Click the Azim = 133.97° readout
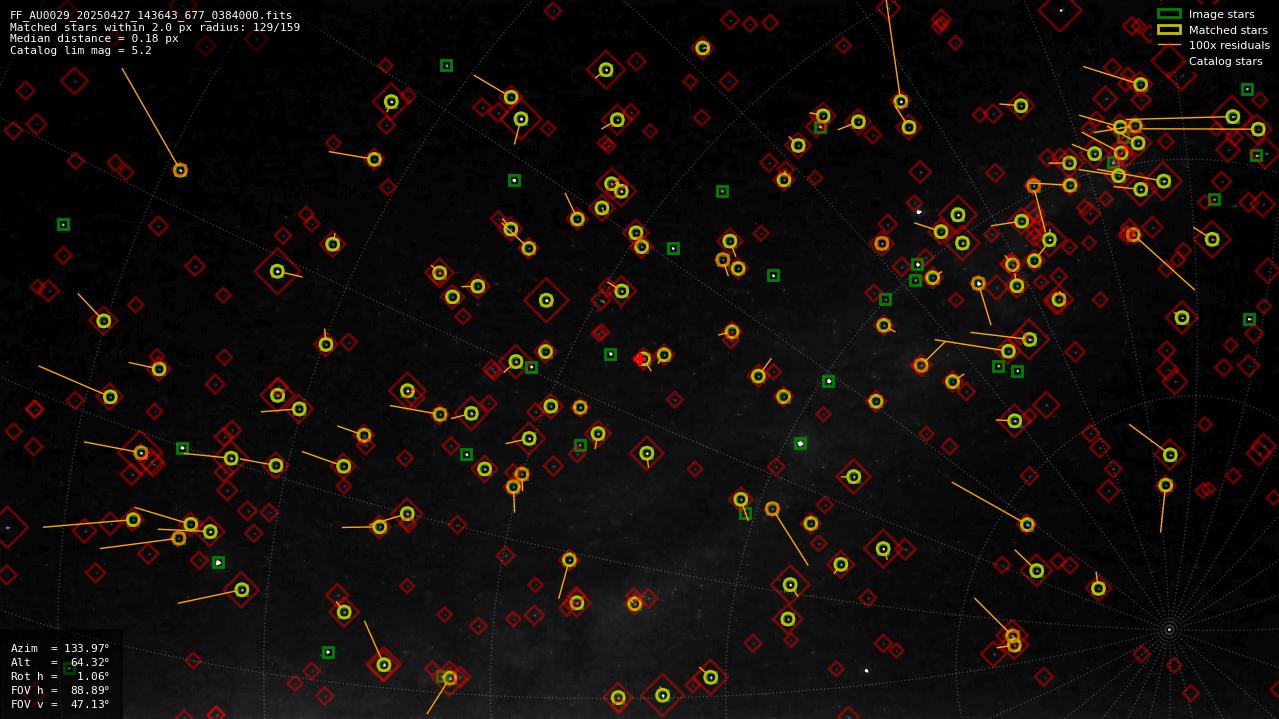The width and height of the screenshot is (1279, 719). pyautogui.click(x=60, y=648)
